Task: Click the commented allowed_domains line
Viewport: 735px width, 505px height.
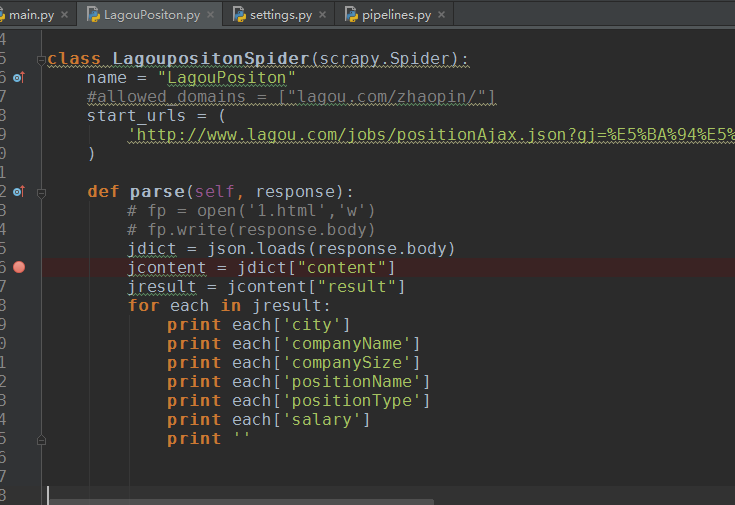Action: coord(291,97)
